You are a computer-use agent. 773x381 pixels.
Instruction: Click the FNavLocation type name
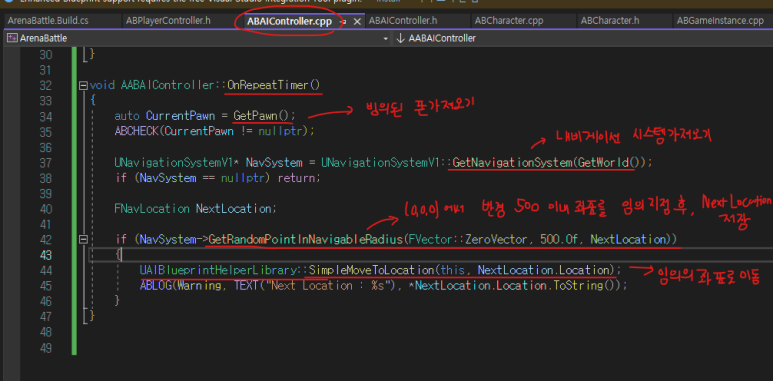point(152,208)
